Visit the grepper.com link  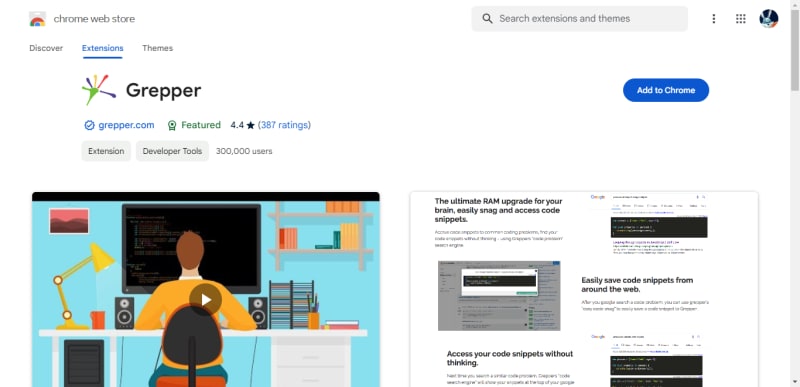click(127, 125)
